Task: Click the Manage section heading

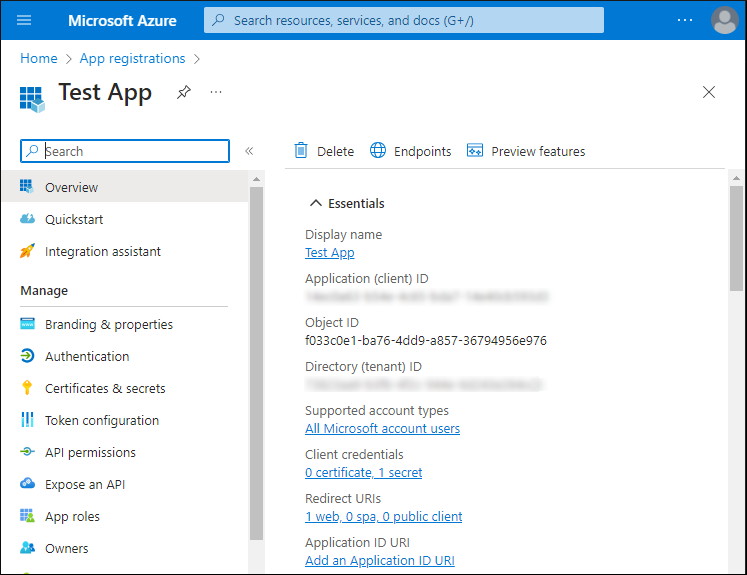Action: 44,291
